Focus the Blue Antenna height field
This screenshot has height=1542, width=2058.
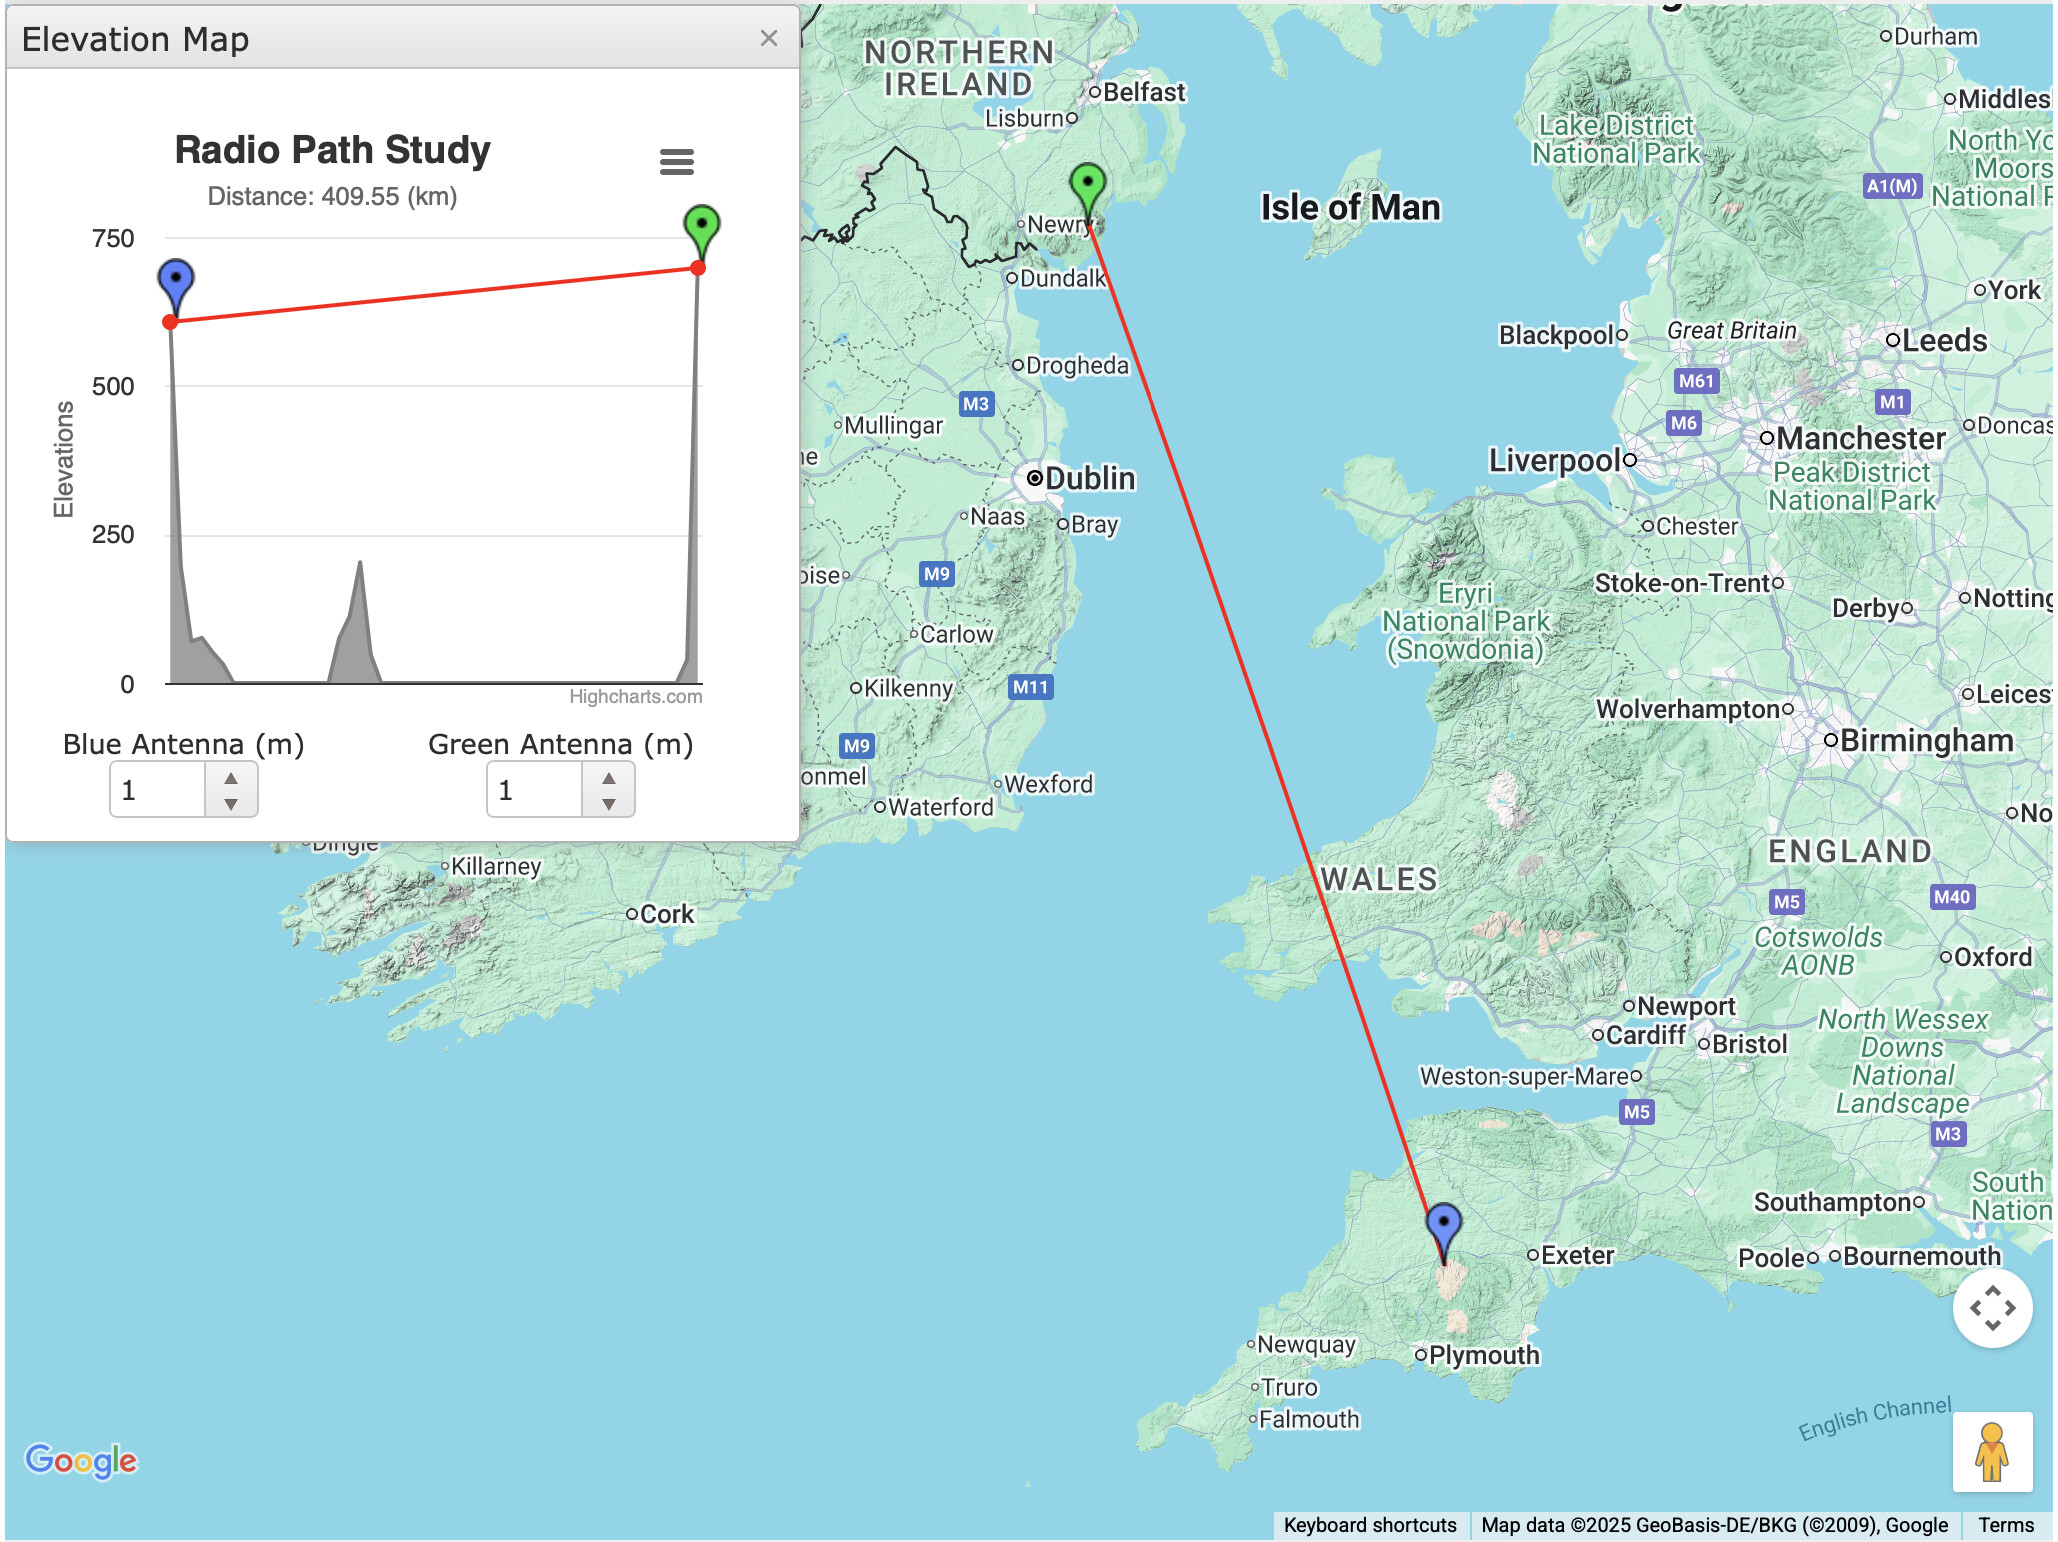(x=158, y=790)
